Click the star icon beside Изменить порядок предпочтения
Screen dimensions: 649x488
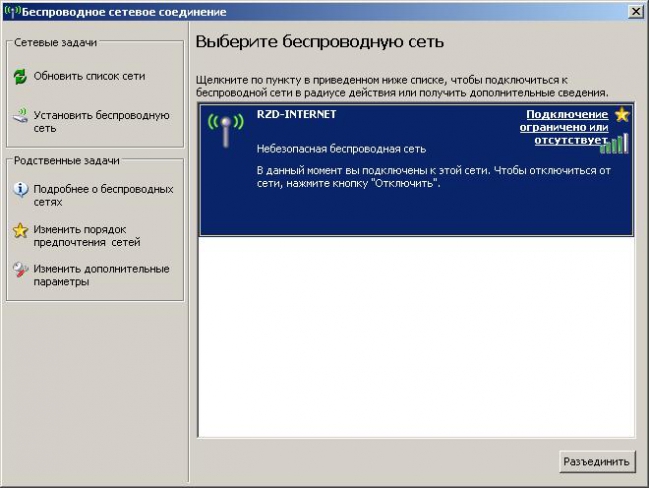pyautogui.click(x=20, y=230)
